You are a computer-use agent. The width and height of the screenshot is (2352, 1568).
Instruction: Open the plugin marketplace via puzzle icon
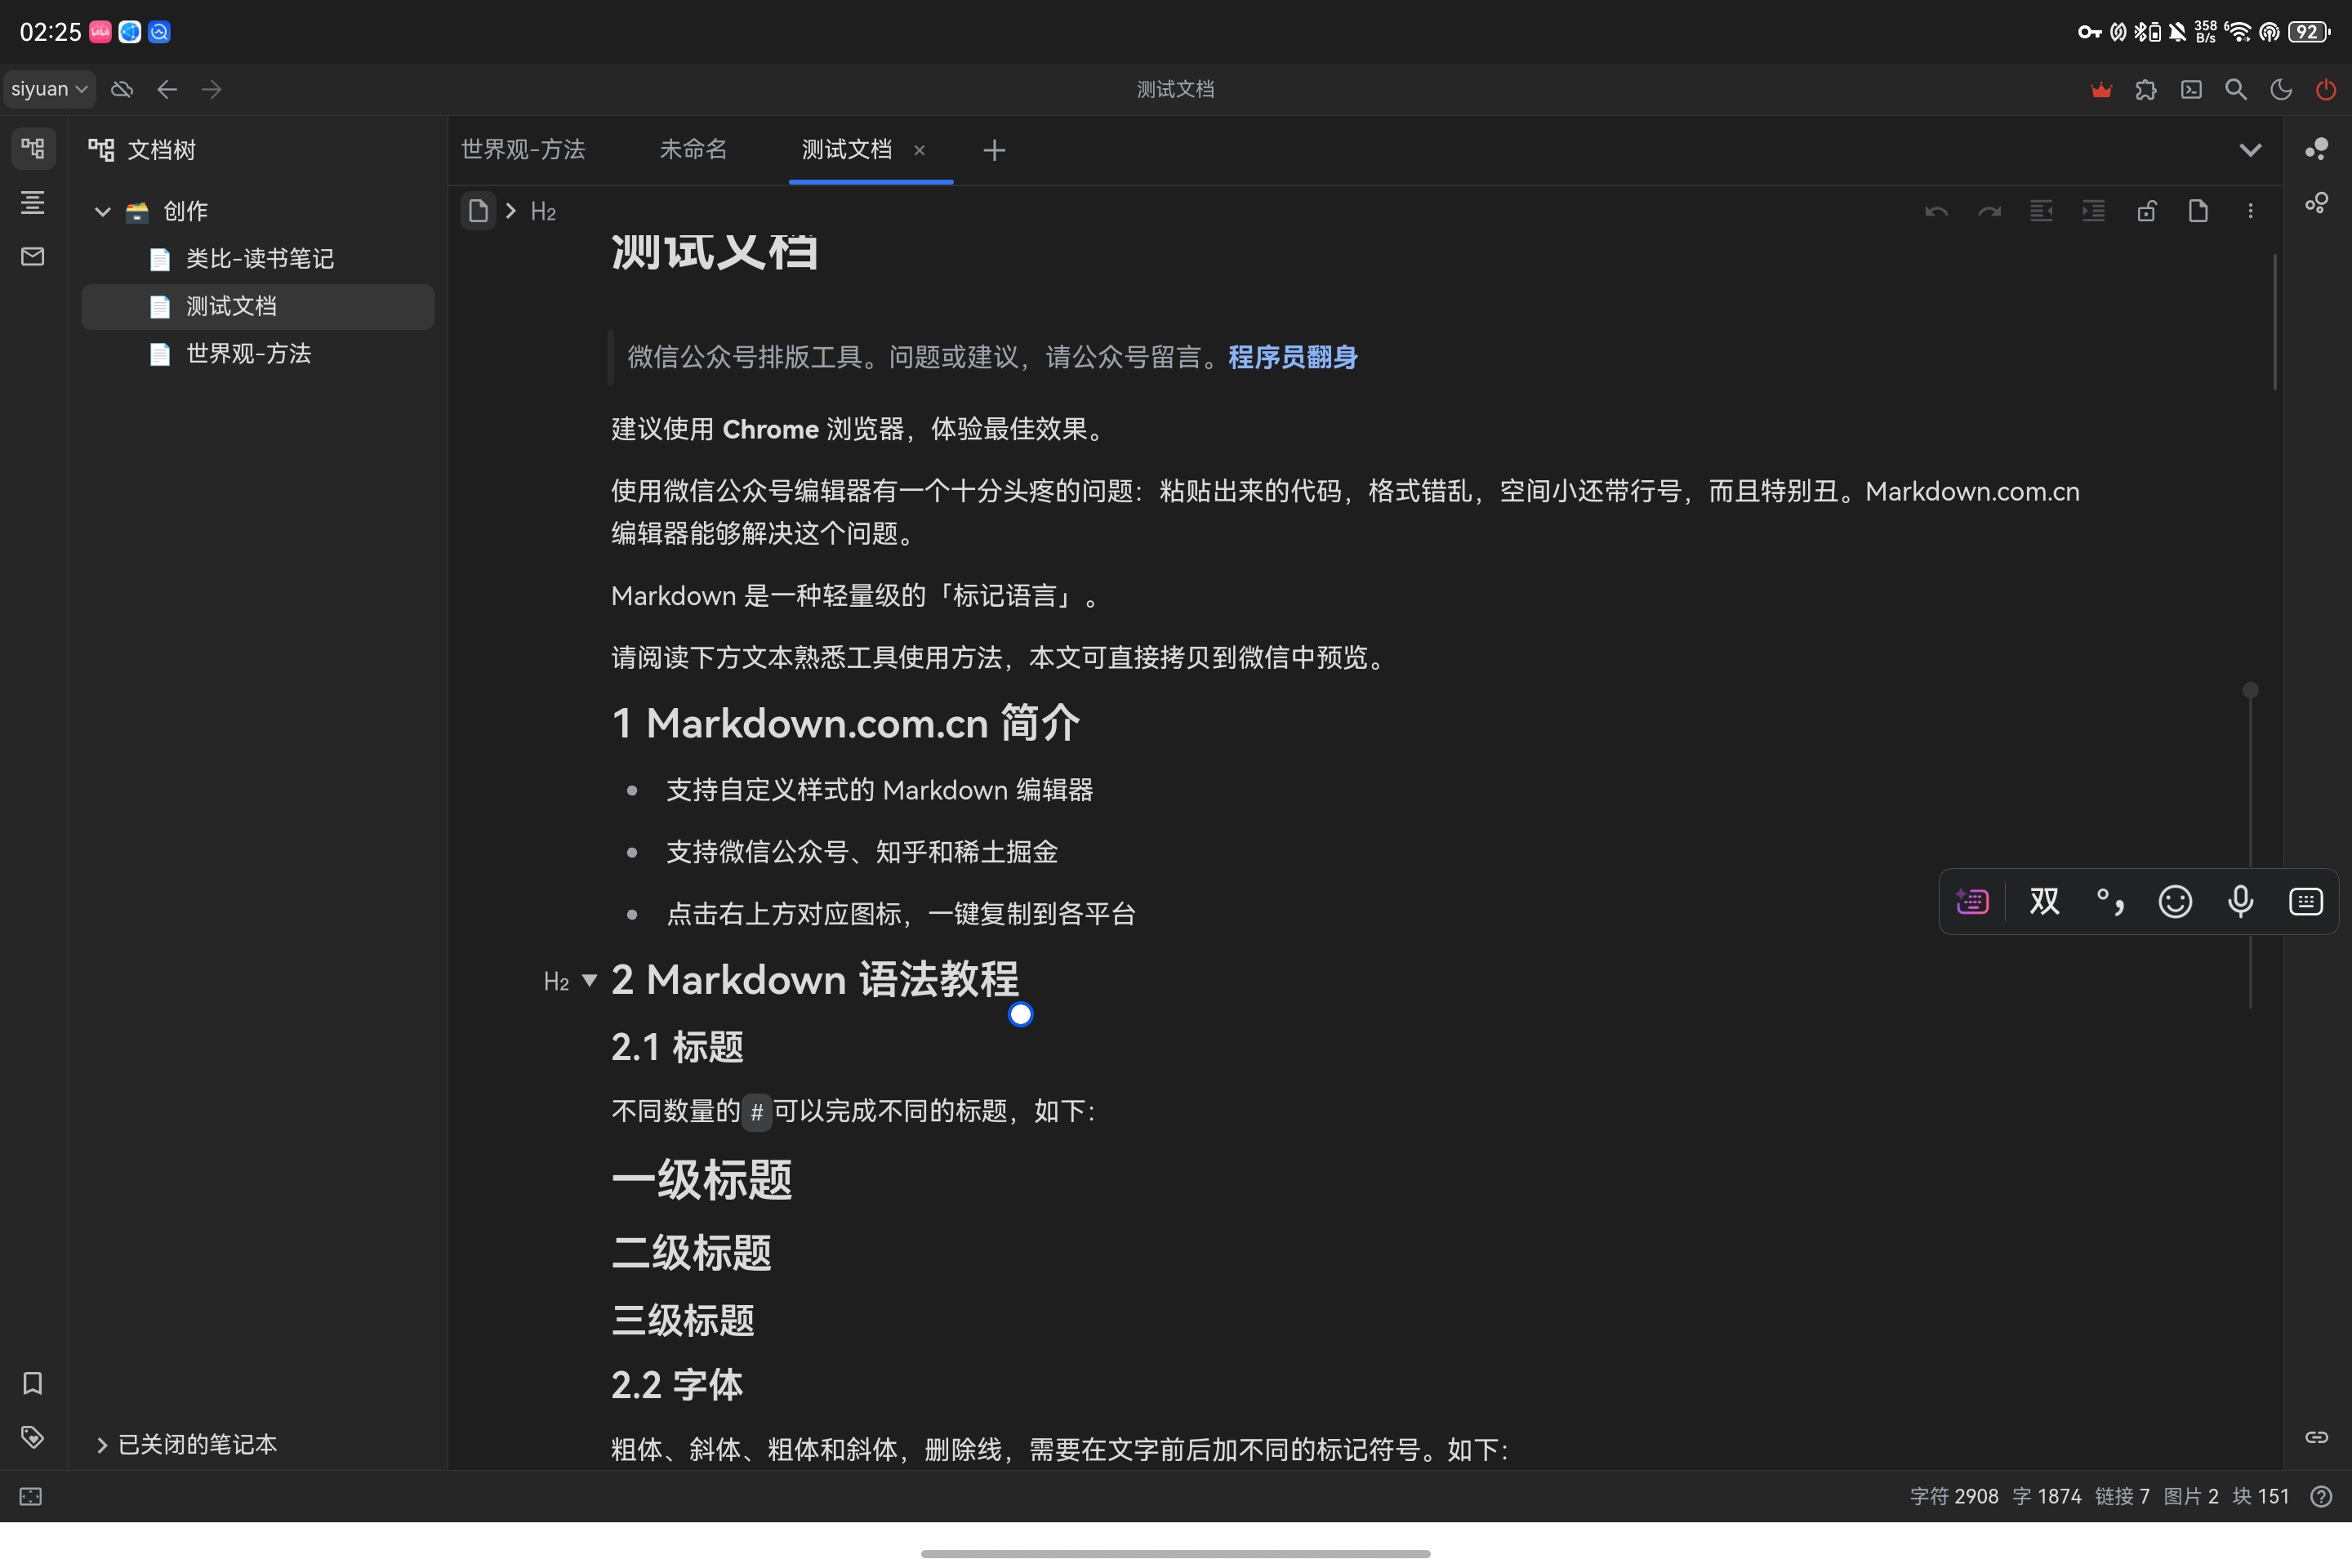[x=2146, y=89]
